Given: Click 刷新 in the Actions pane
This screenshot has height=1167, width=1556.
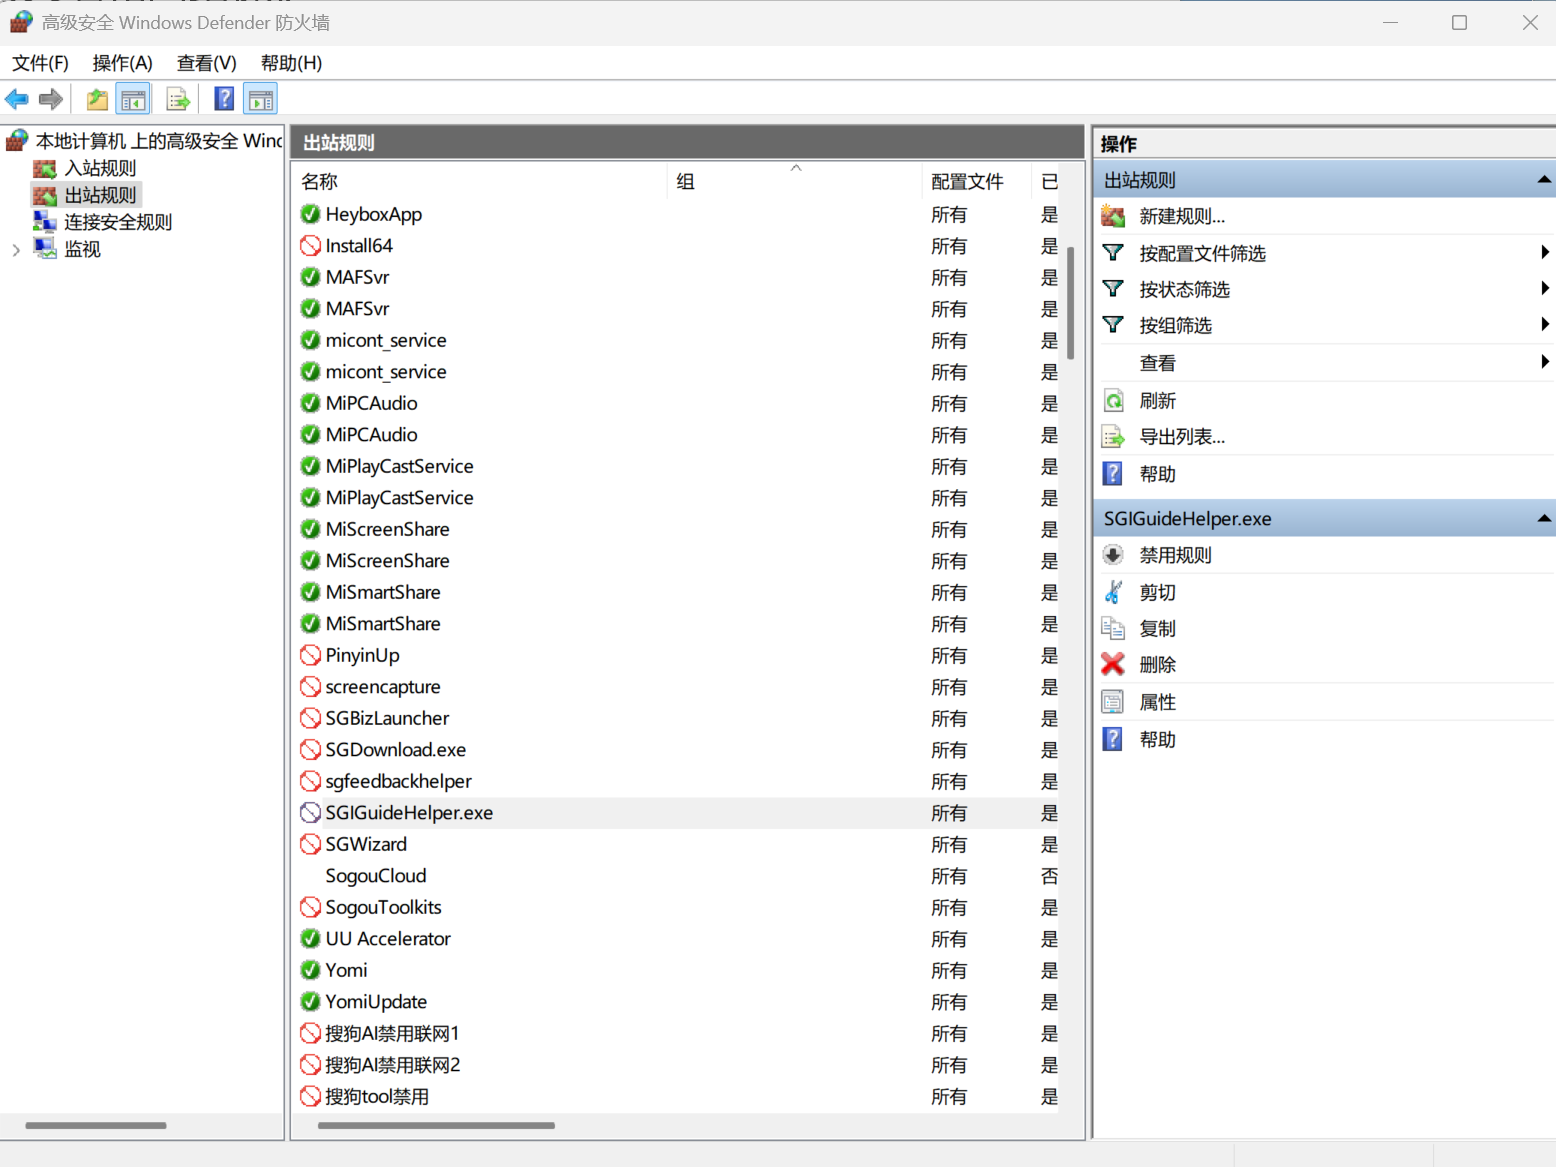Looking at the screenshot, I should (1157, 401).
